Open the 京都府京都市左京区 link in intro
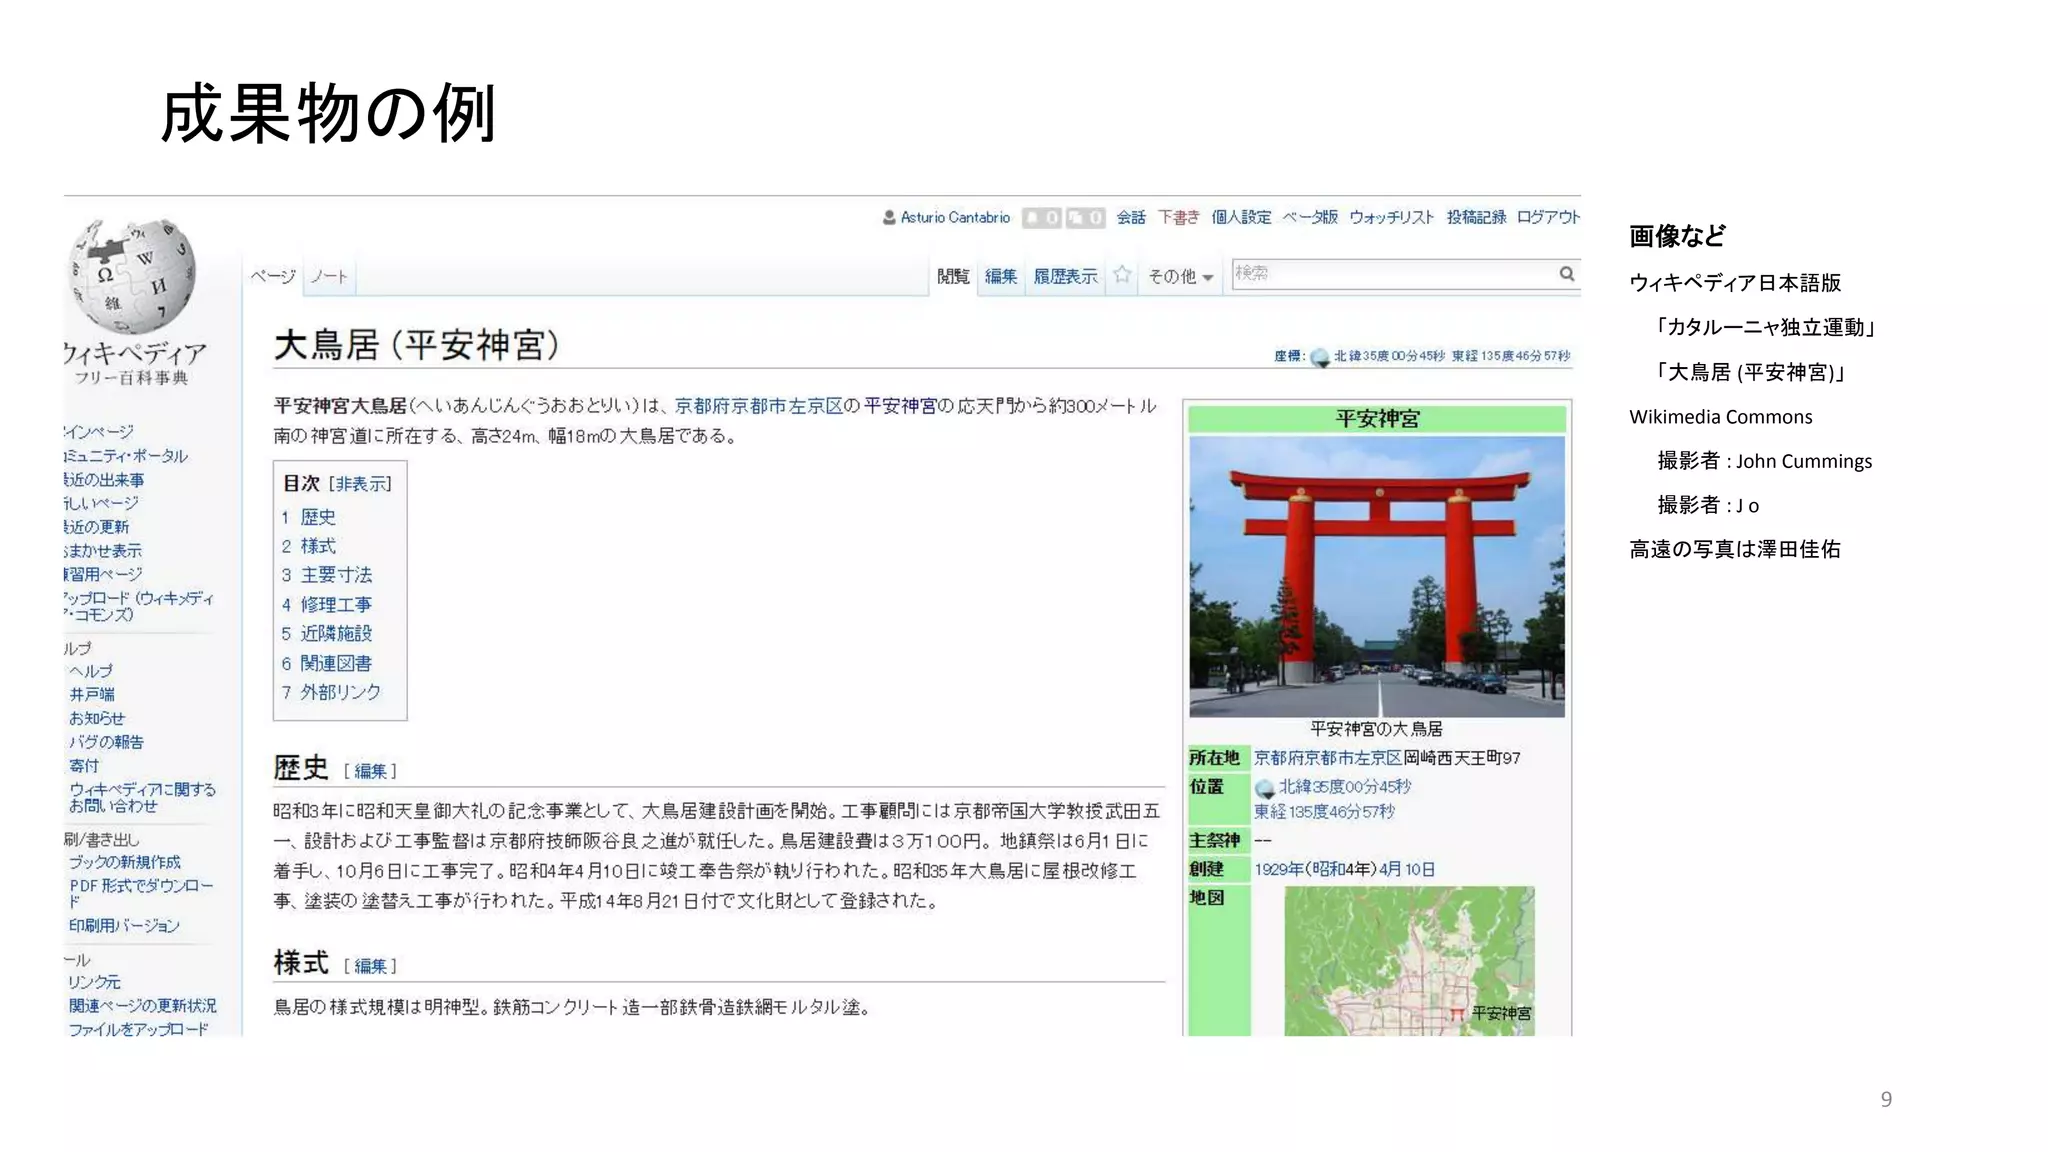 point(758,406)
